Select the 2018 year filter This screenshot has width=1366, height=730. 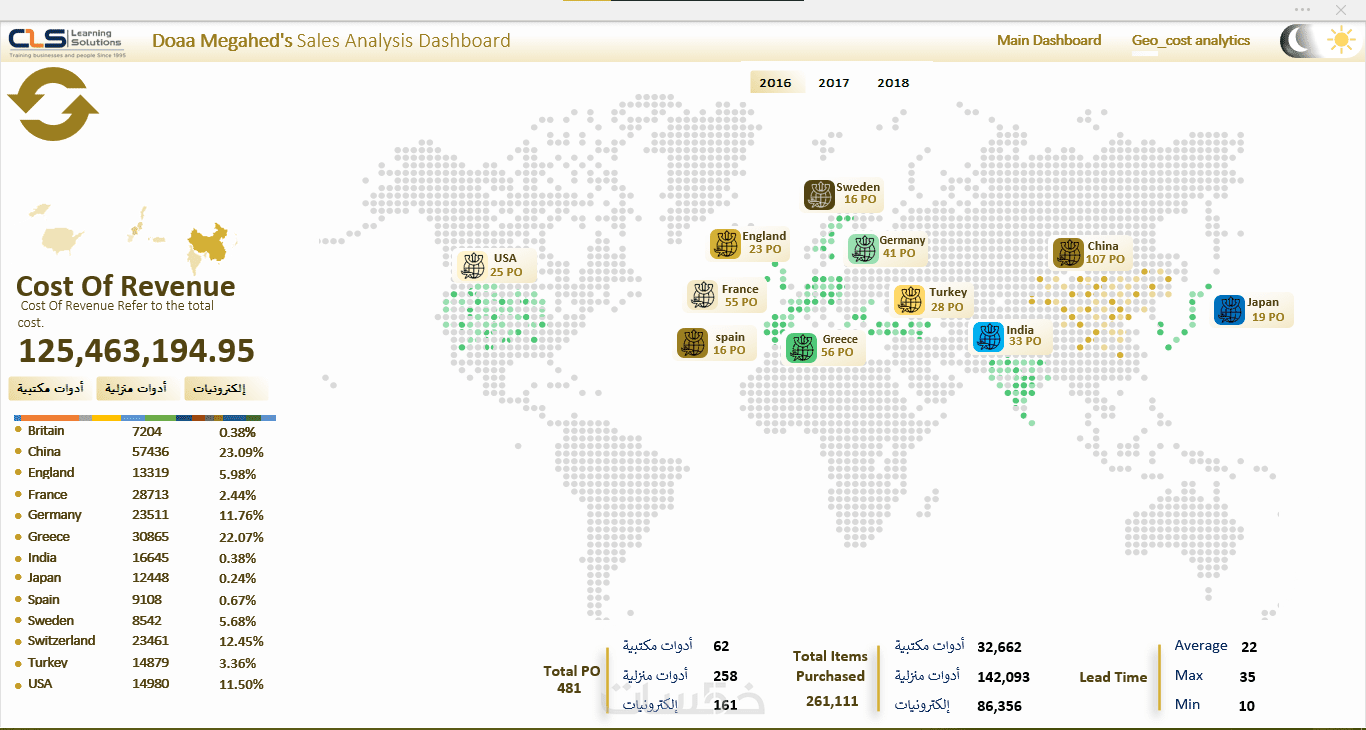[893, 82]
